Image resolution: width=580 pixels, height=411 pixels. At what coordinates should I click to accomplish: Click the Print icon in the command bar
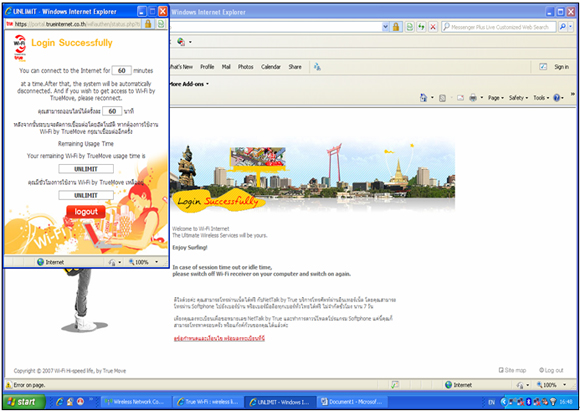(x=473, y=98)
